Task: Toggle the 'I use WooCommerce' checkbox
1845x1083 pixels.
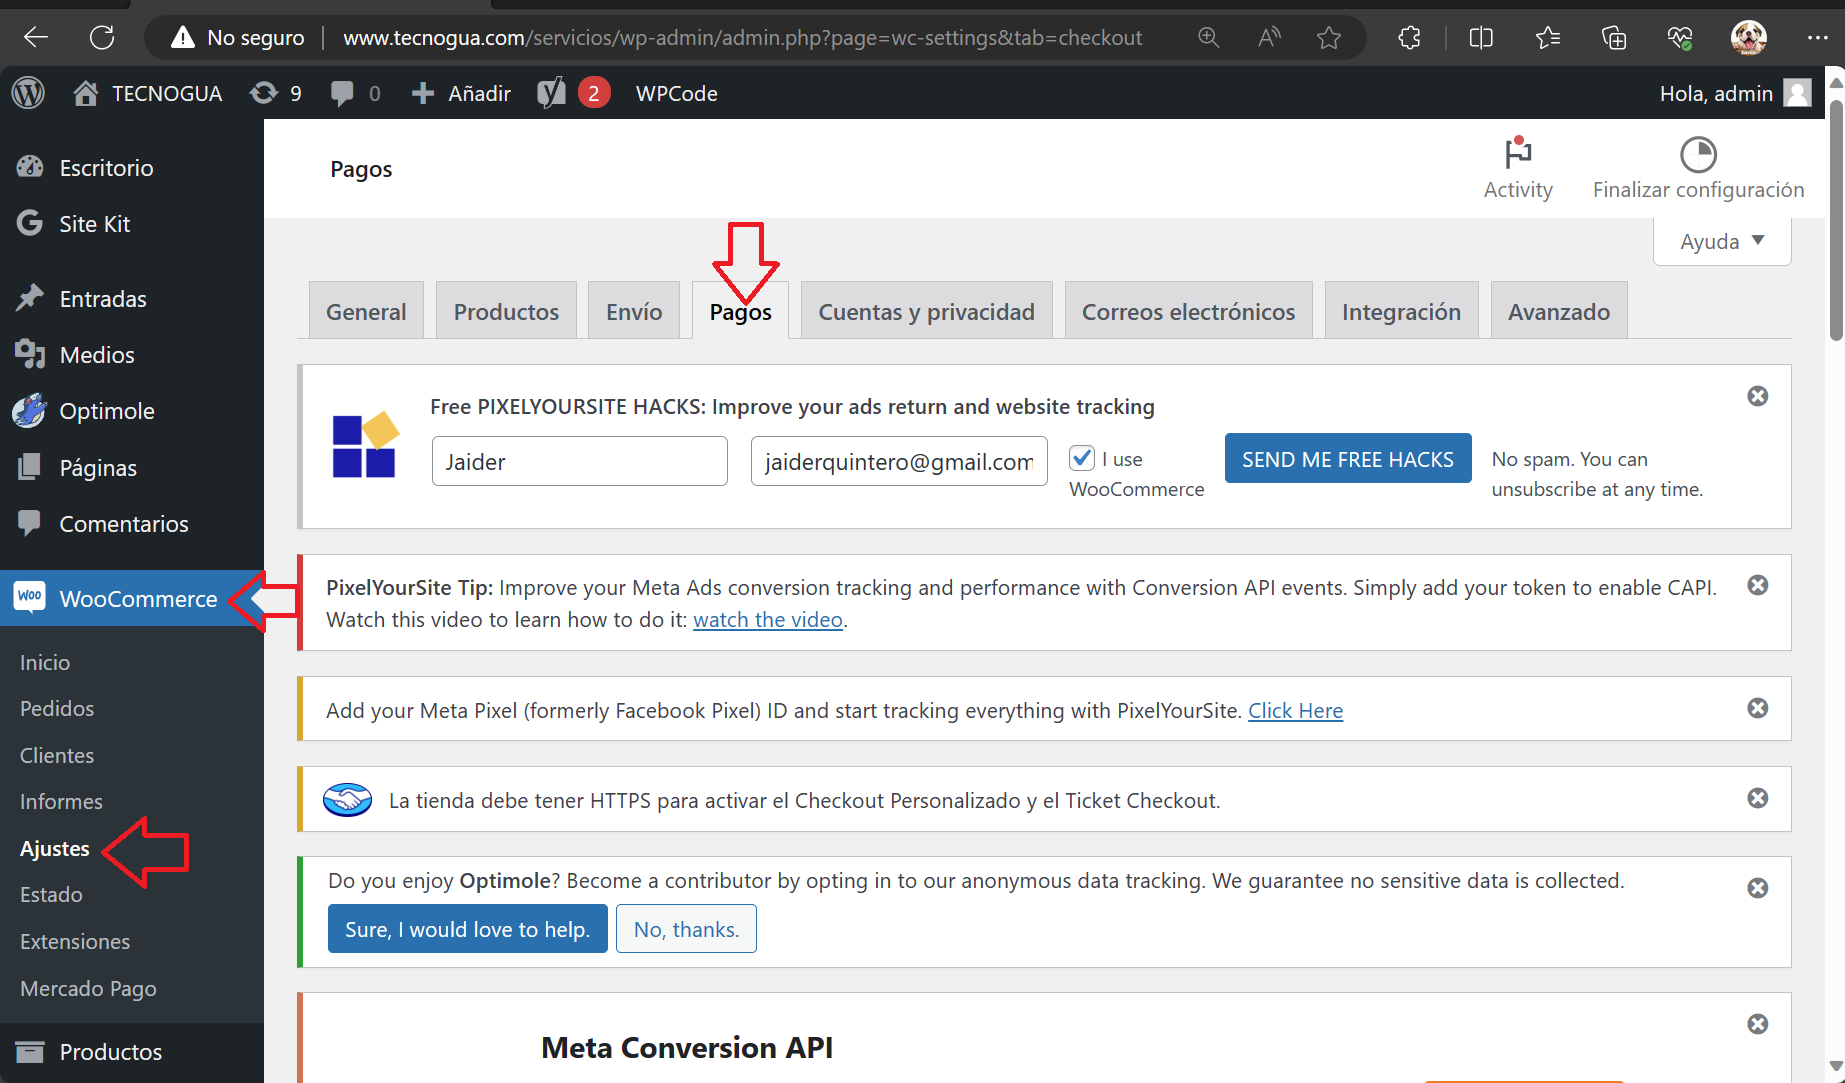Action: click(1082, 458)
